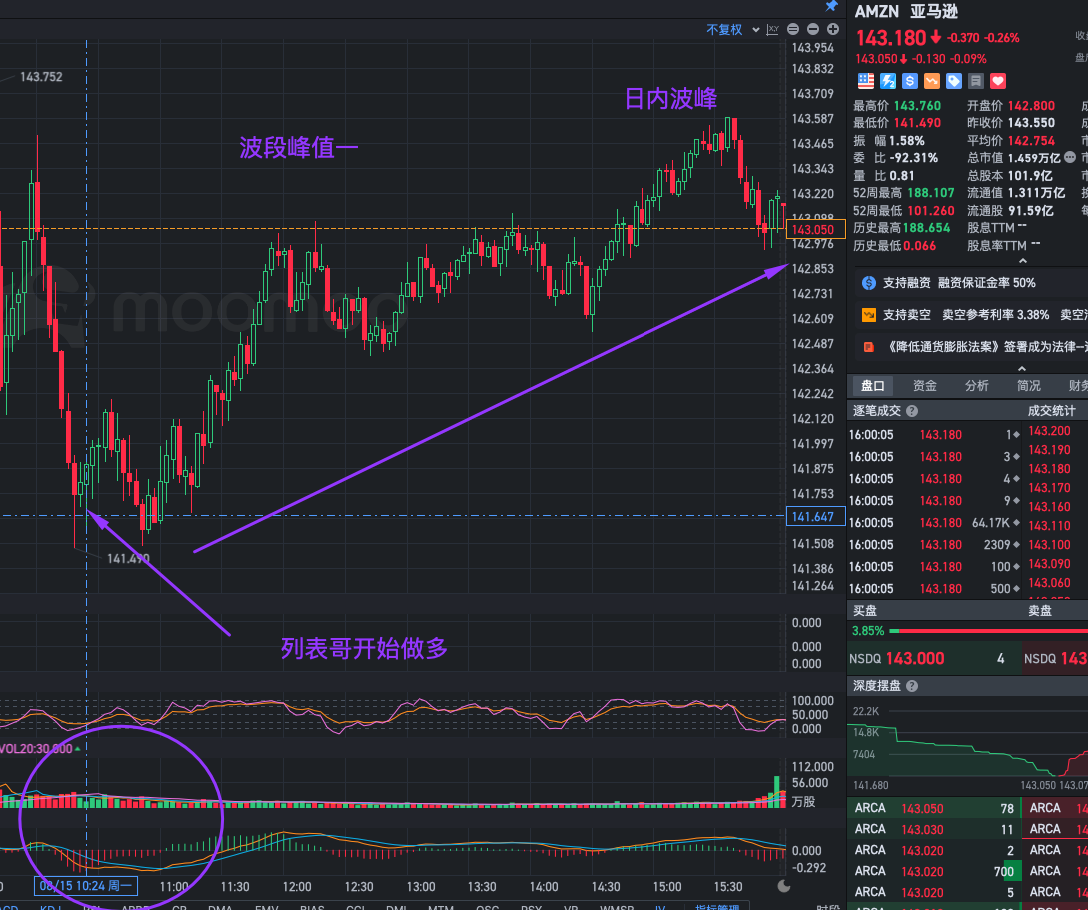
Task: Open the 成交统计 panel
Action: point(1051,411)
